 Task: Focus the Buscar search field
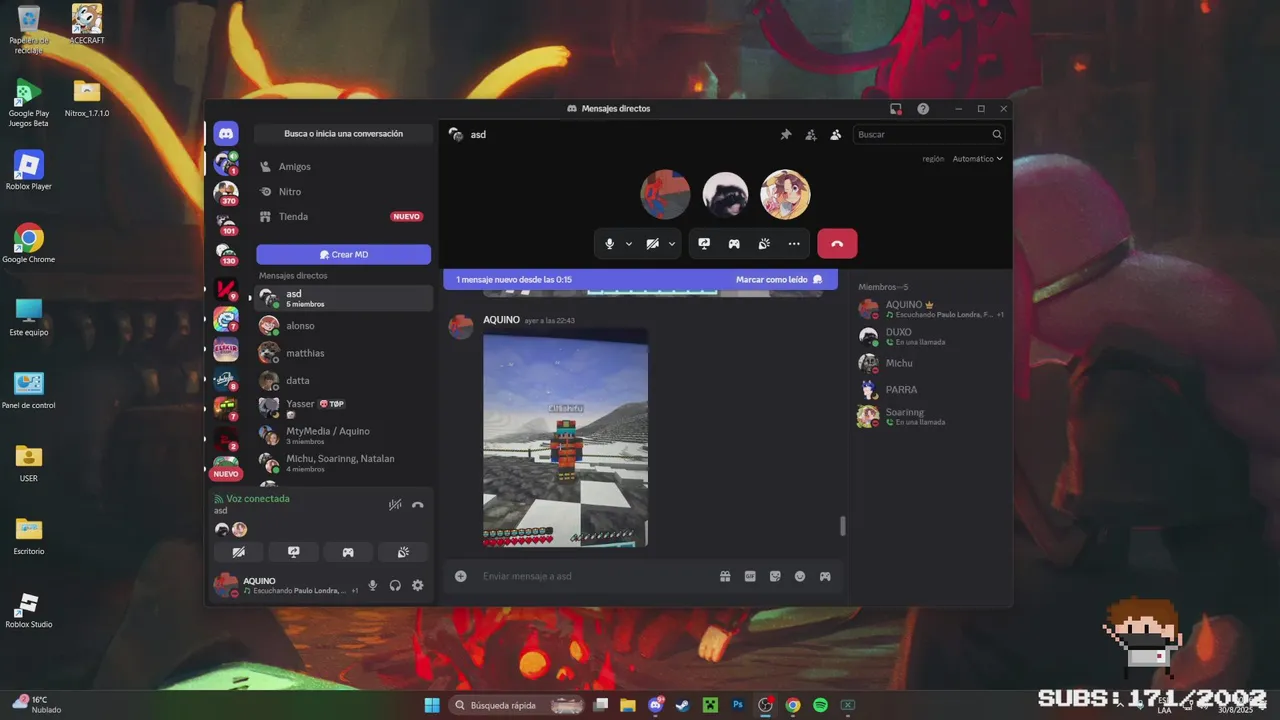[929, 134]
